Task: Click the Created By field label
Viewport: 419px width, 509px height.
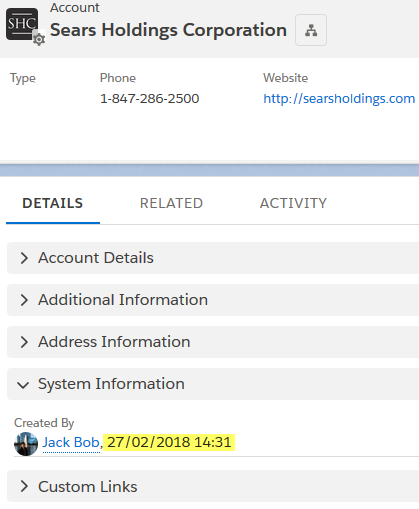Action: click(x=44, y=423)
